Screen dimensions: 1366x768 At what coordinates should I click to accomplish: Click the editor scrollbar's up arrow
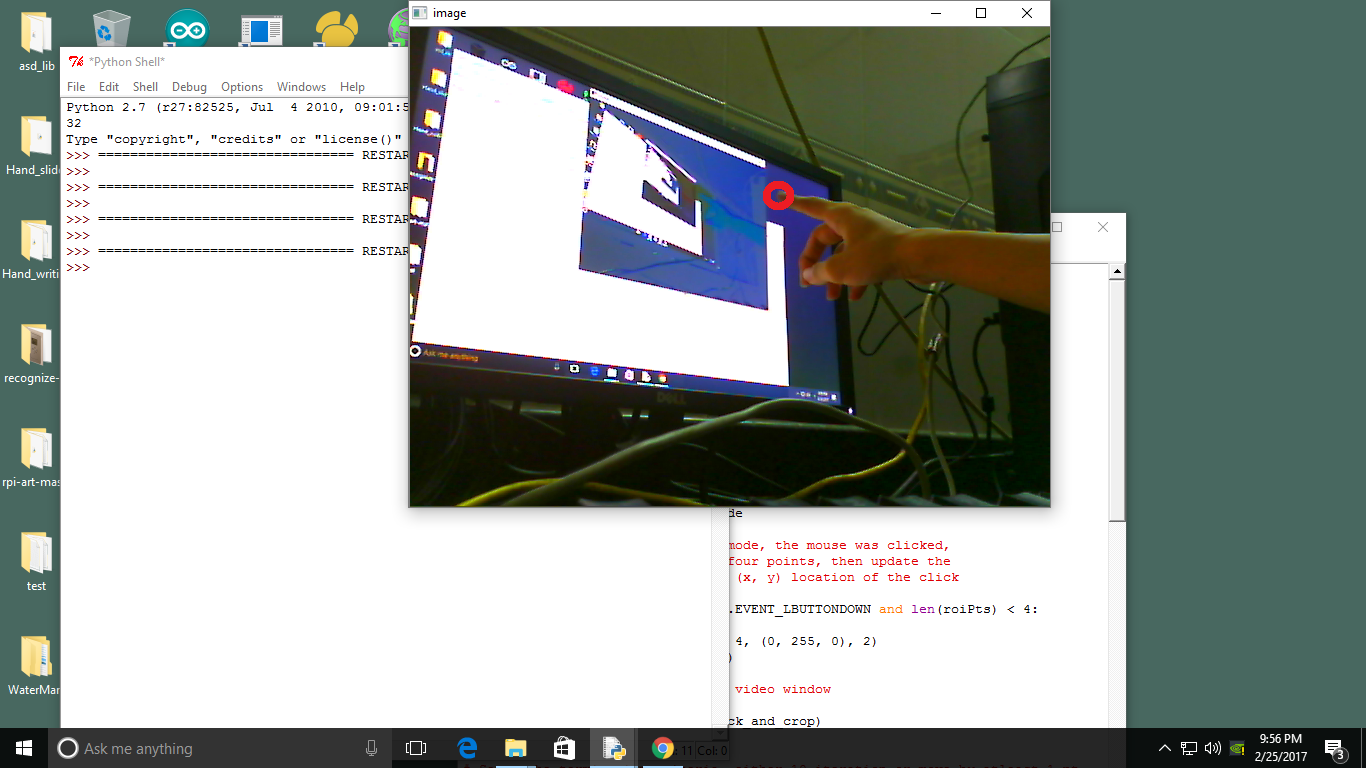[x=1117, y=271]
